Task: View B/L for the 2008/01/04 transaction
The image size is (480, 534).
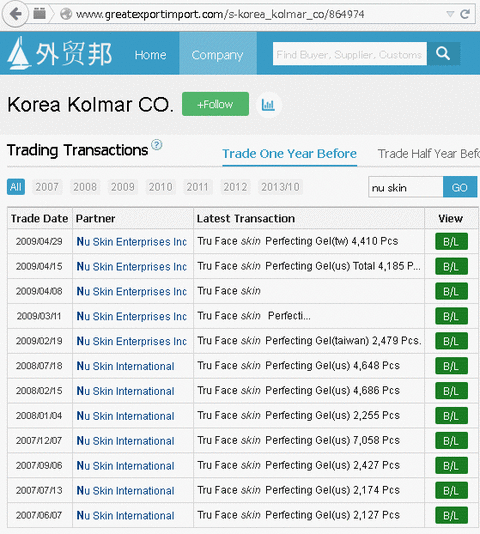Action: (x=451, y=415)
